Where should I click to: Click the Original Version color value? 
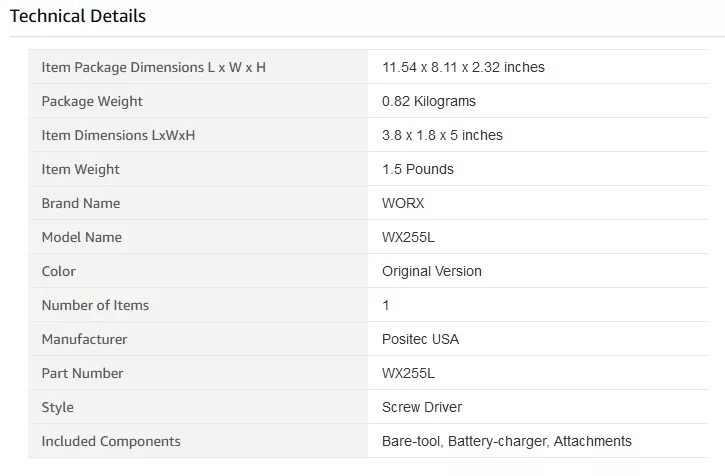pos(432,272)
